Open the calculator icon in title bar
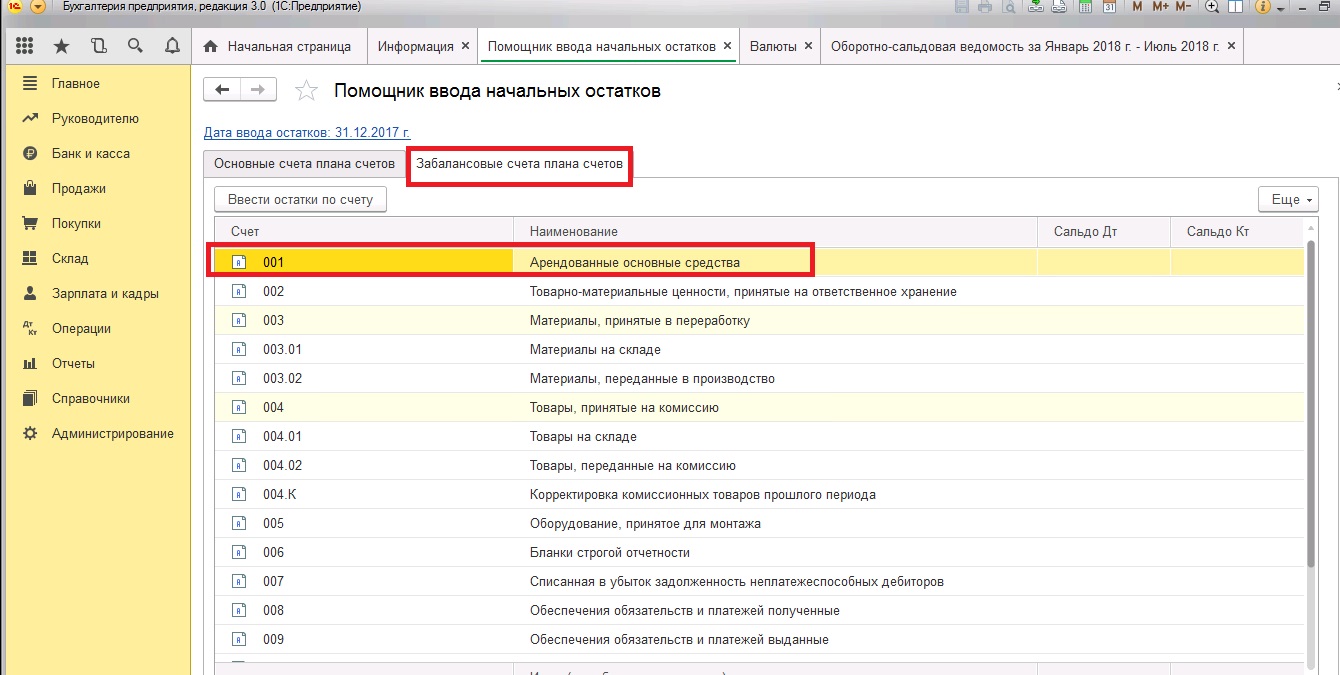This screenshot has width=1340, height=675. (1085, 7)
